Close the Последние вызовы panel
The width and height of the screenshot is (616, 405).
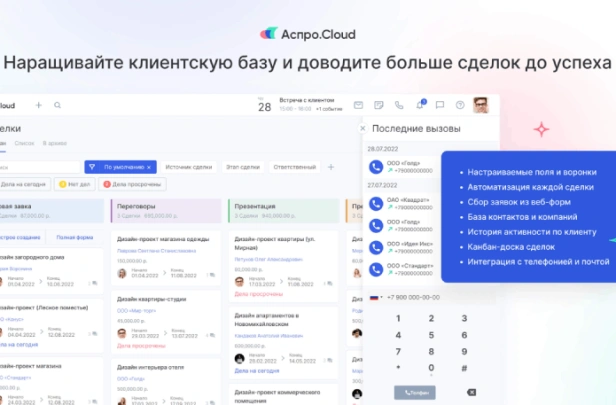pos(363,128)
